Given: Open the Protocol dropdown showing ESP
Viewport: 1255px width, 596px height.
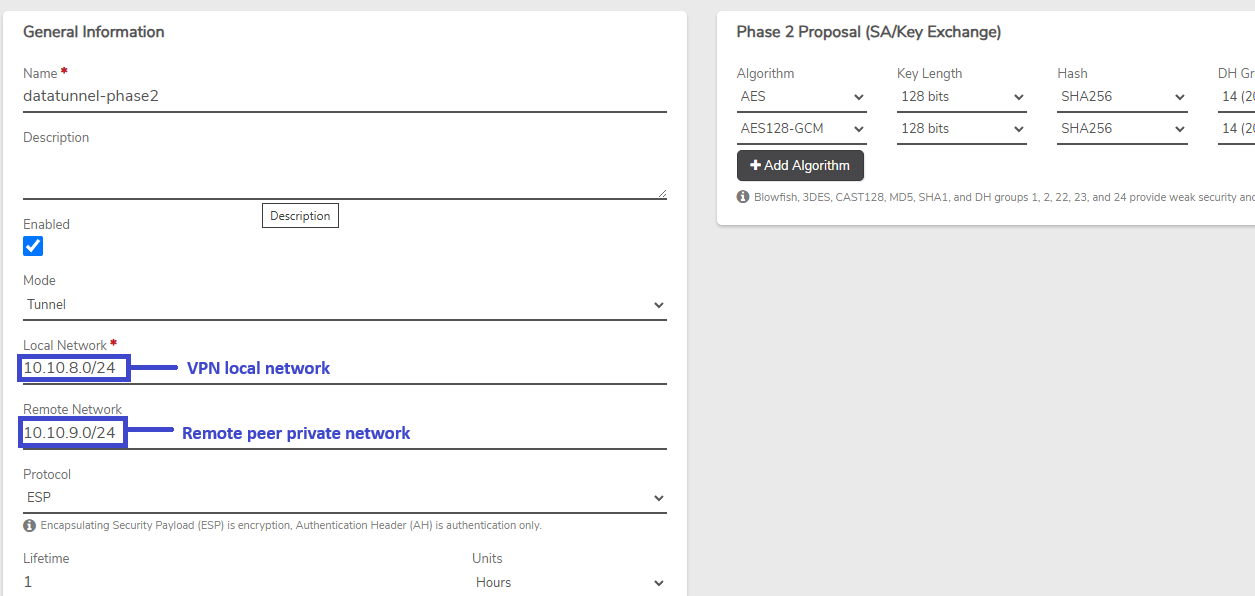Looking at the screenshot, I should 345,498.
